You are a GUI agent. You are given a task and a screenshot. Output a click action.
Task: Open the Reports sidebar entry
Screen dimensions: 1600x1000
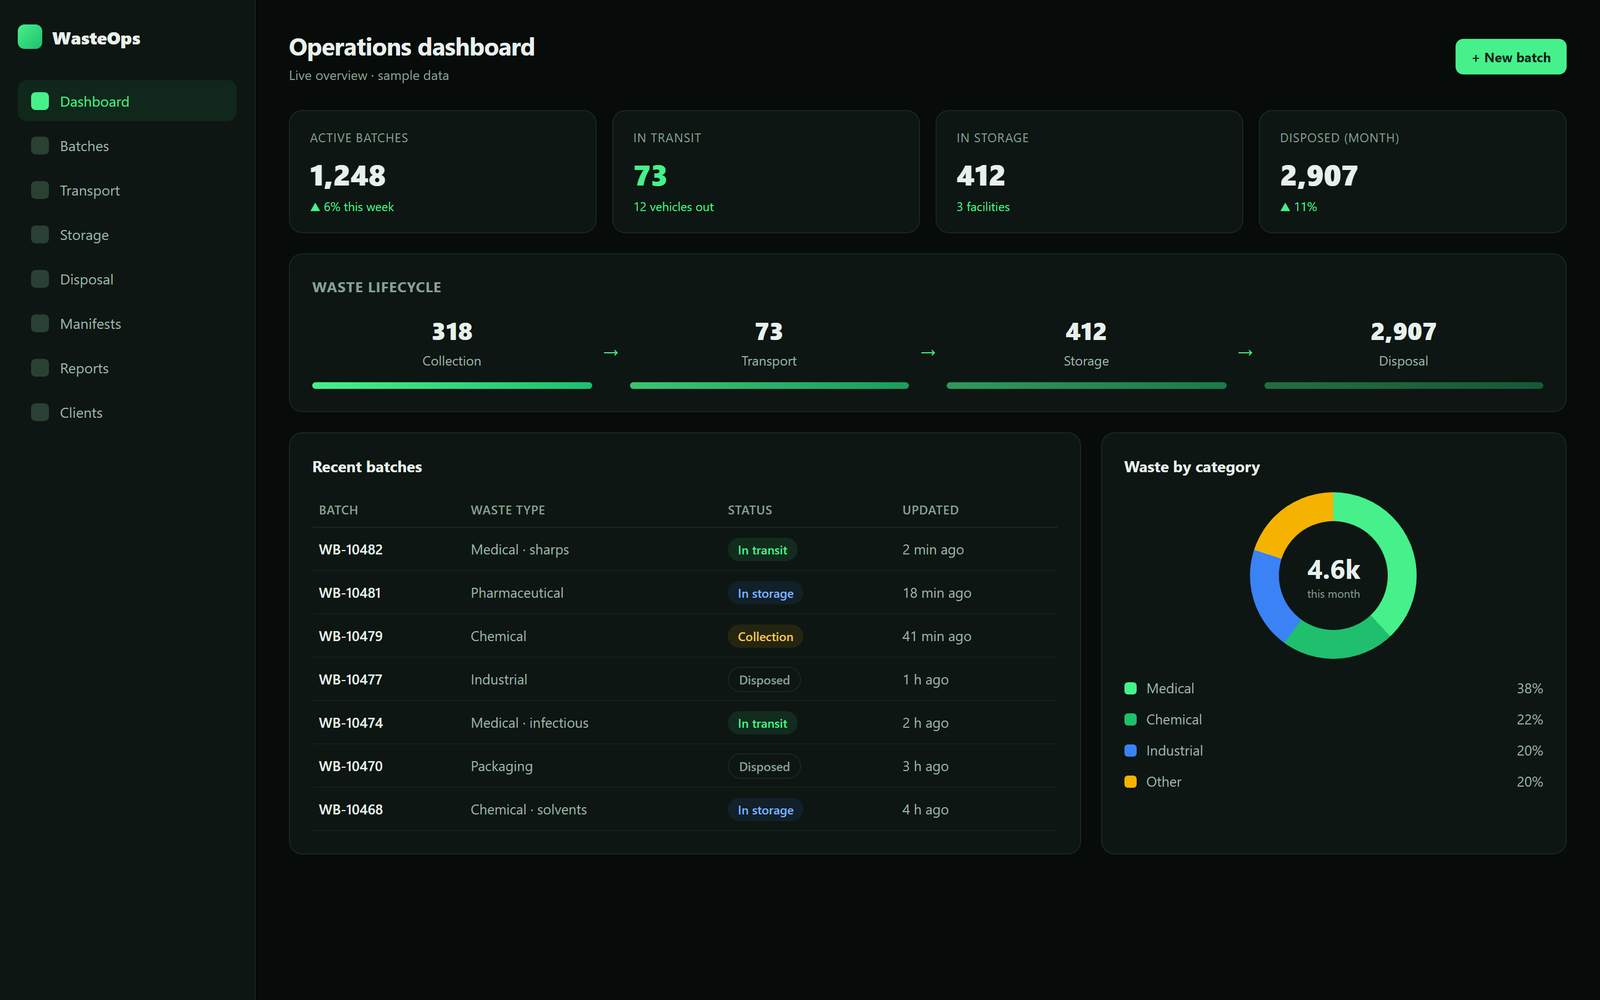(x=127, y=368)
